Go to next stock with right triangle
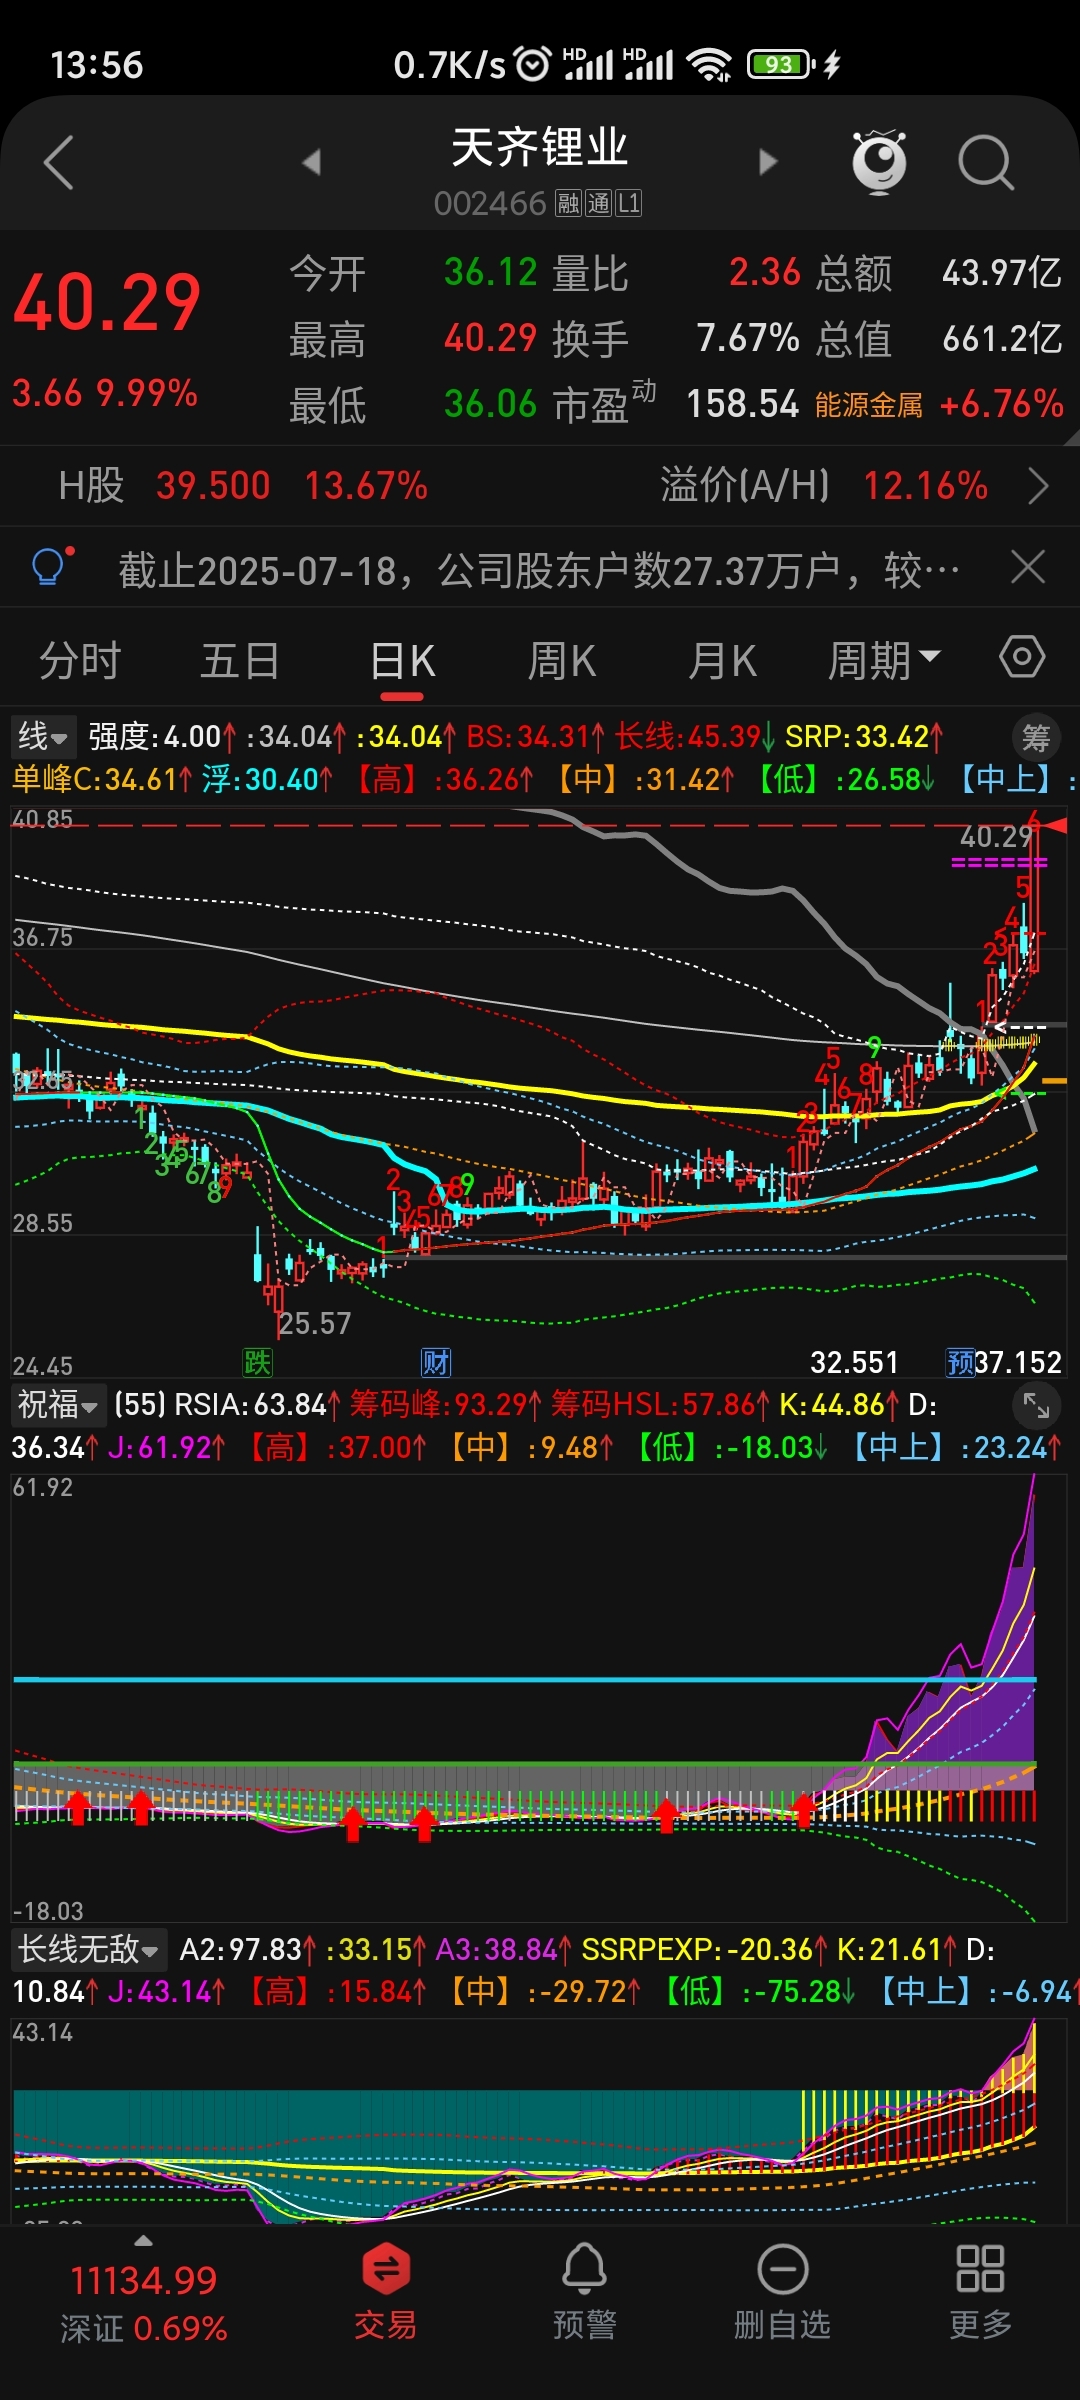 [767, 162]
